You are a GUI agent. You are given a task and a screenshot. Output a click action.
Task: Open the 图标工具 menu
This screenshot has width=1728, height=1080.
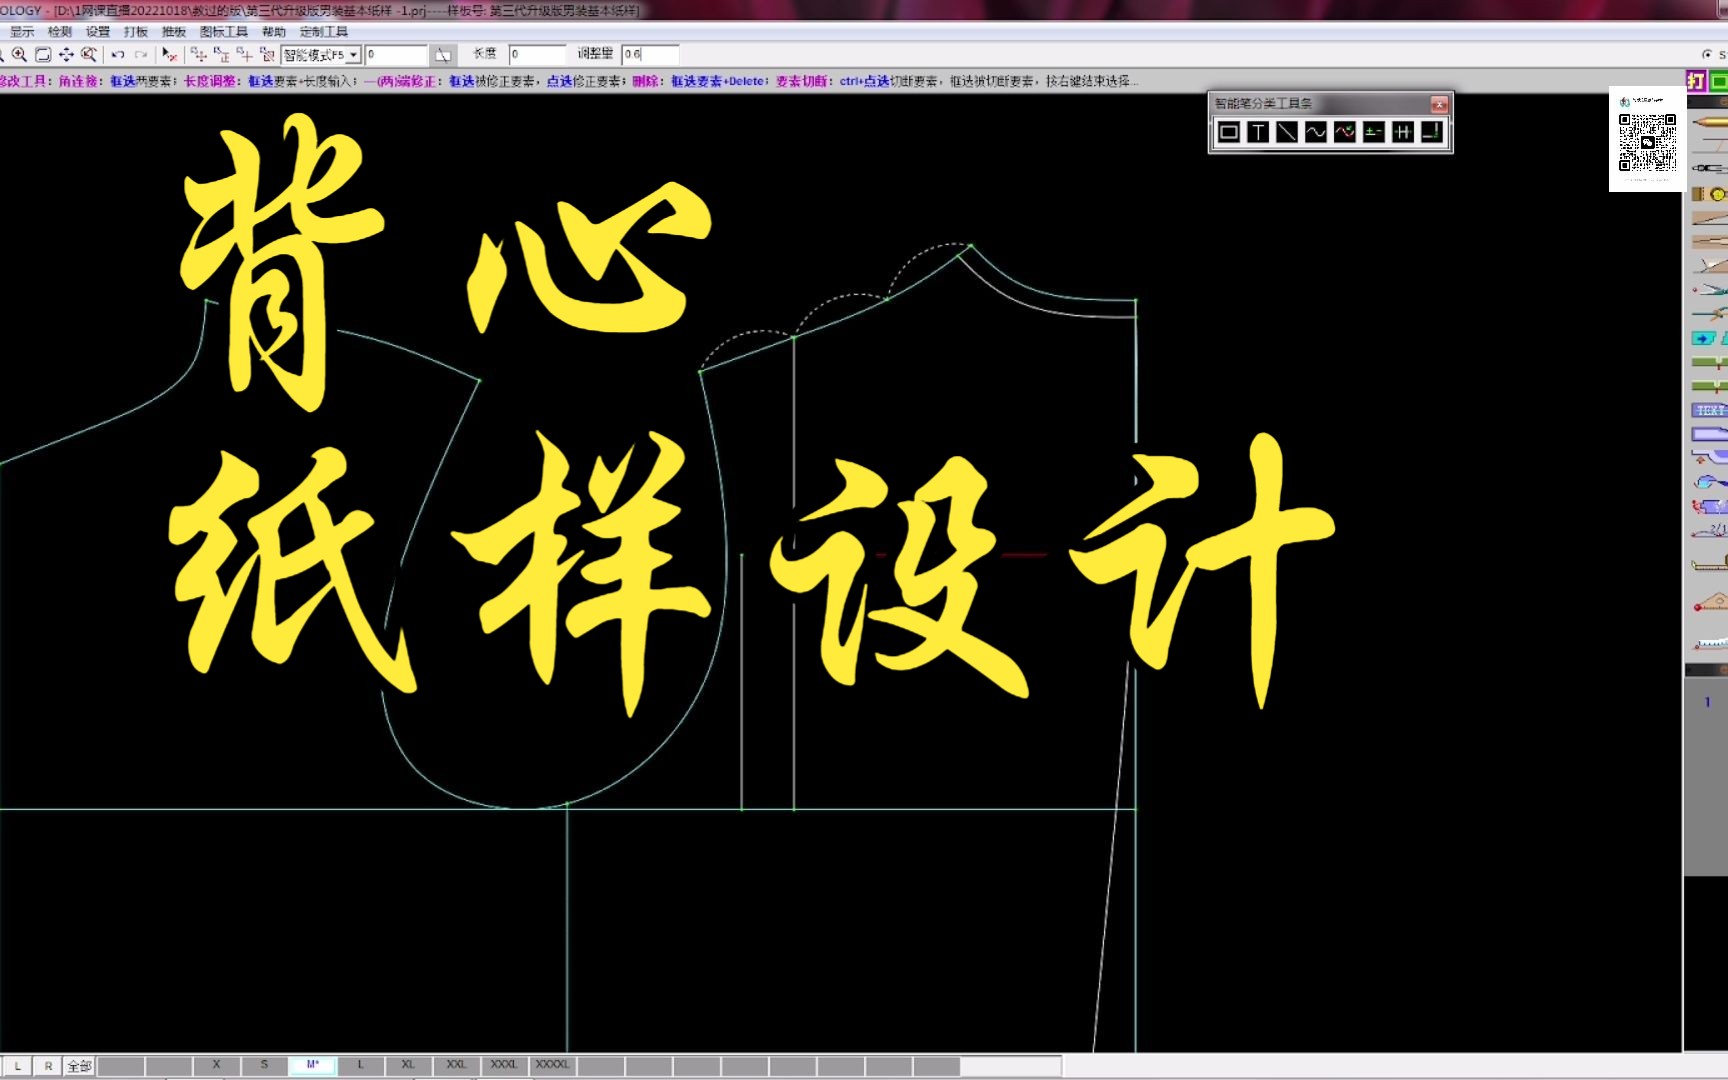(224, 32)
